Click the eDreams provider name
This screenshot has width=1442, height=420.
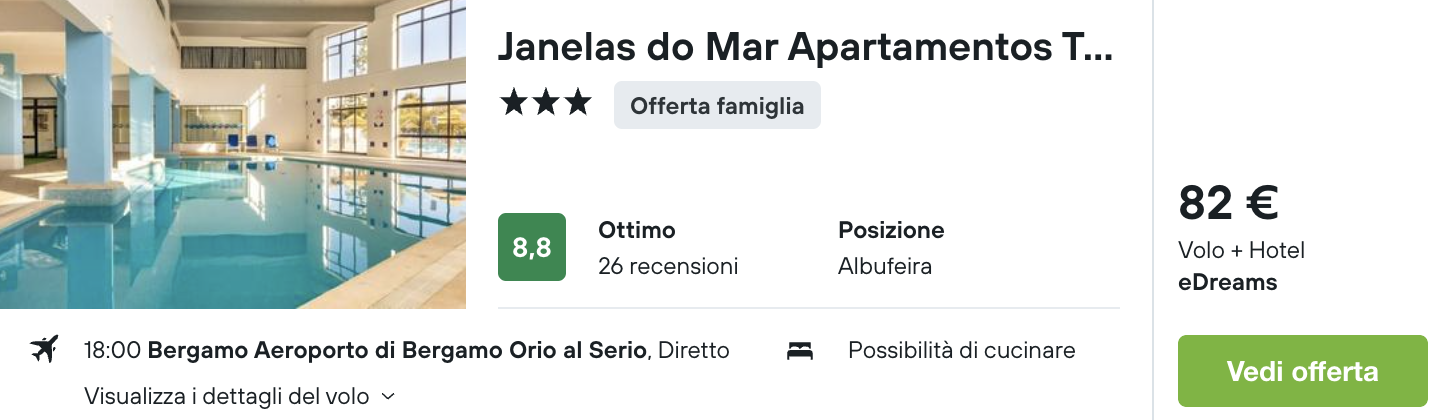[1228, 282]
